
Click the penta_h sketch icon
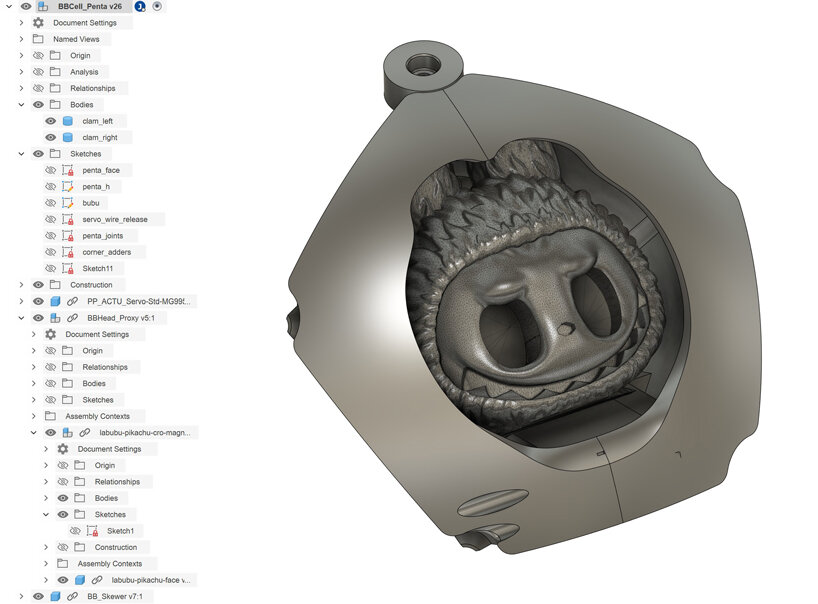click(x=67, y=186)
